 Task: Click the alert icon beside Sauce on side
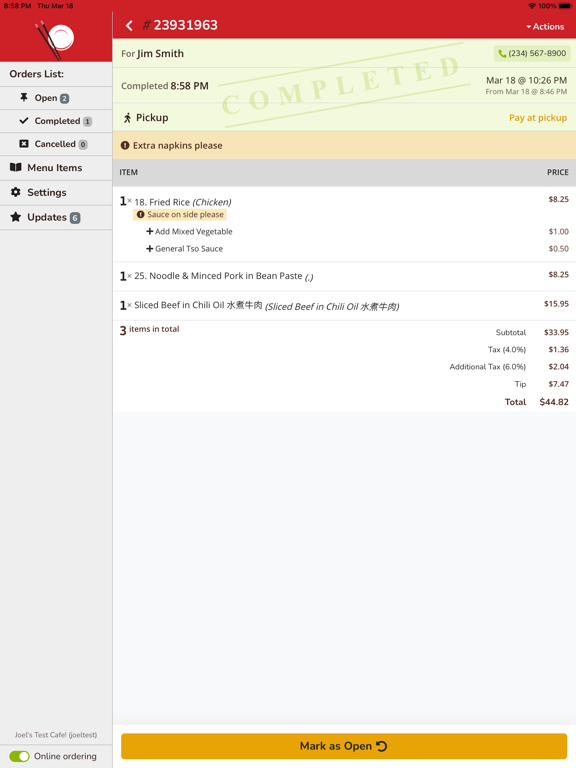click(141, 215)
